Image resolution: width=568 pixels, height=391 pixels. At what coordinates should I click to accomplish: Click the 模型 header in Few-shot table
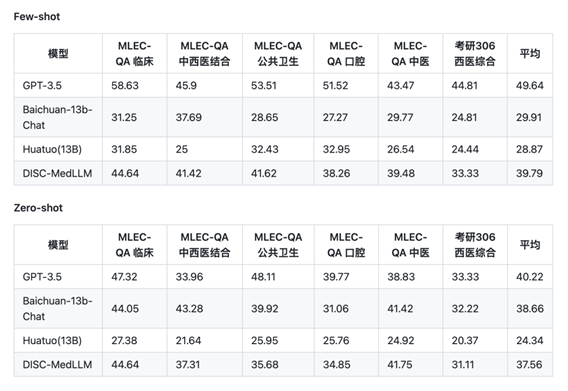coord(58,54)
